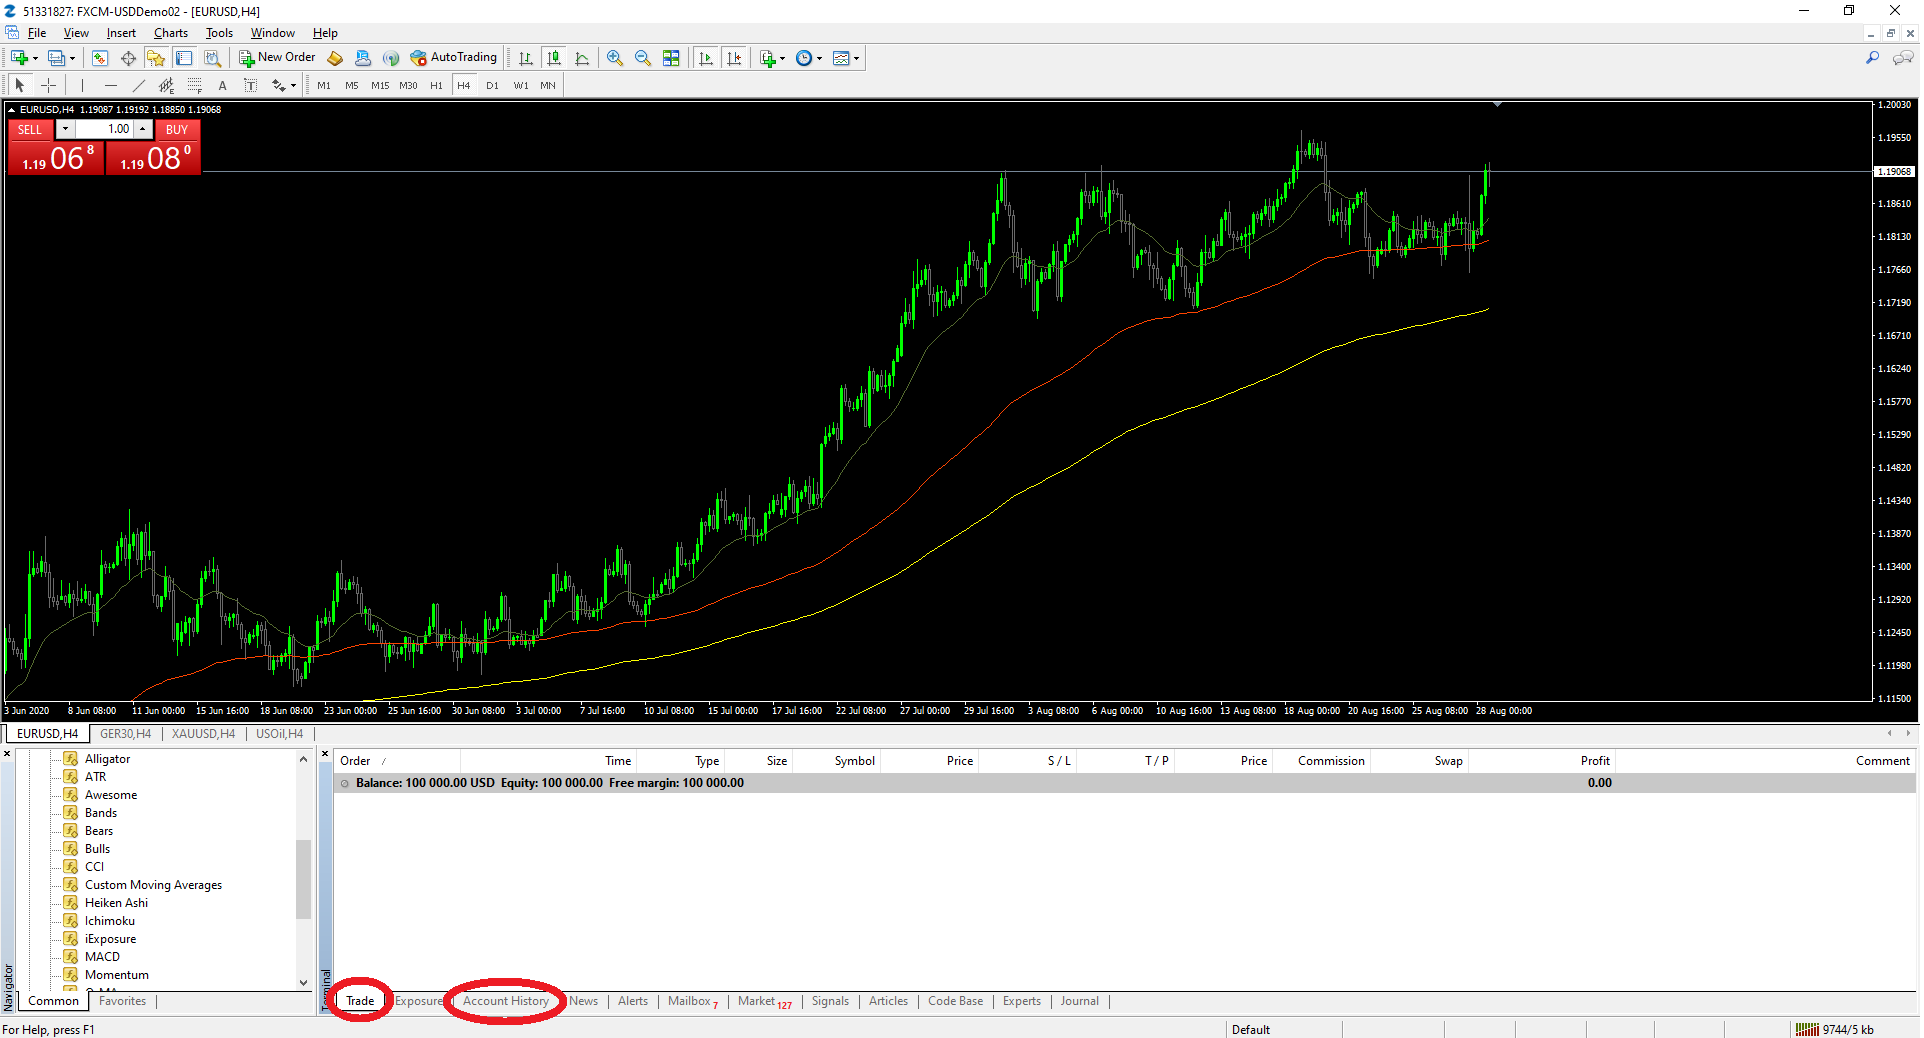The width and height of the screenshot is (1924, 1038).
Task: Open the Periodicity clock dropdown
Action: pyautogui.click(x=809, y=58)
